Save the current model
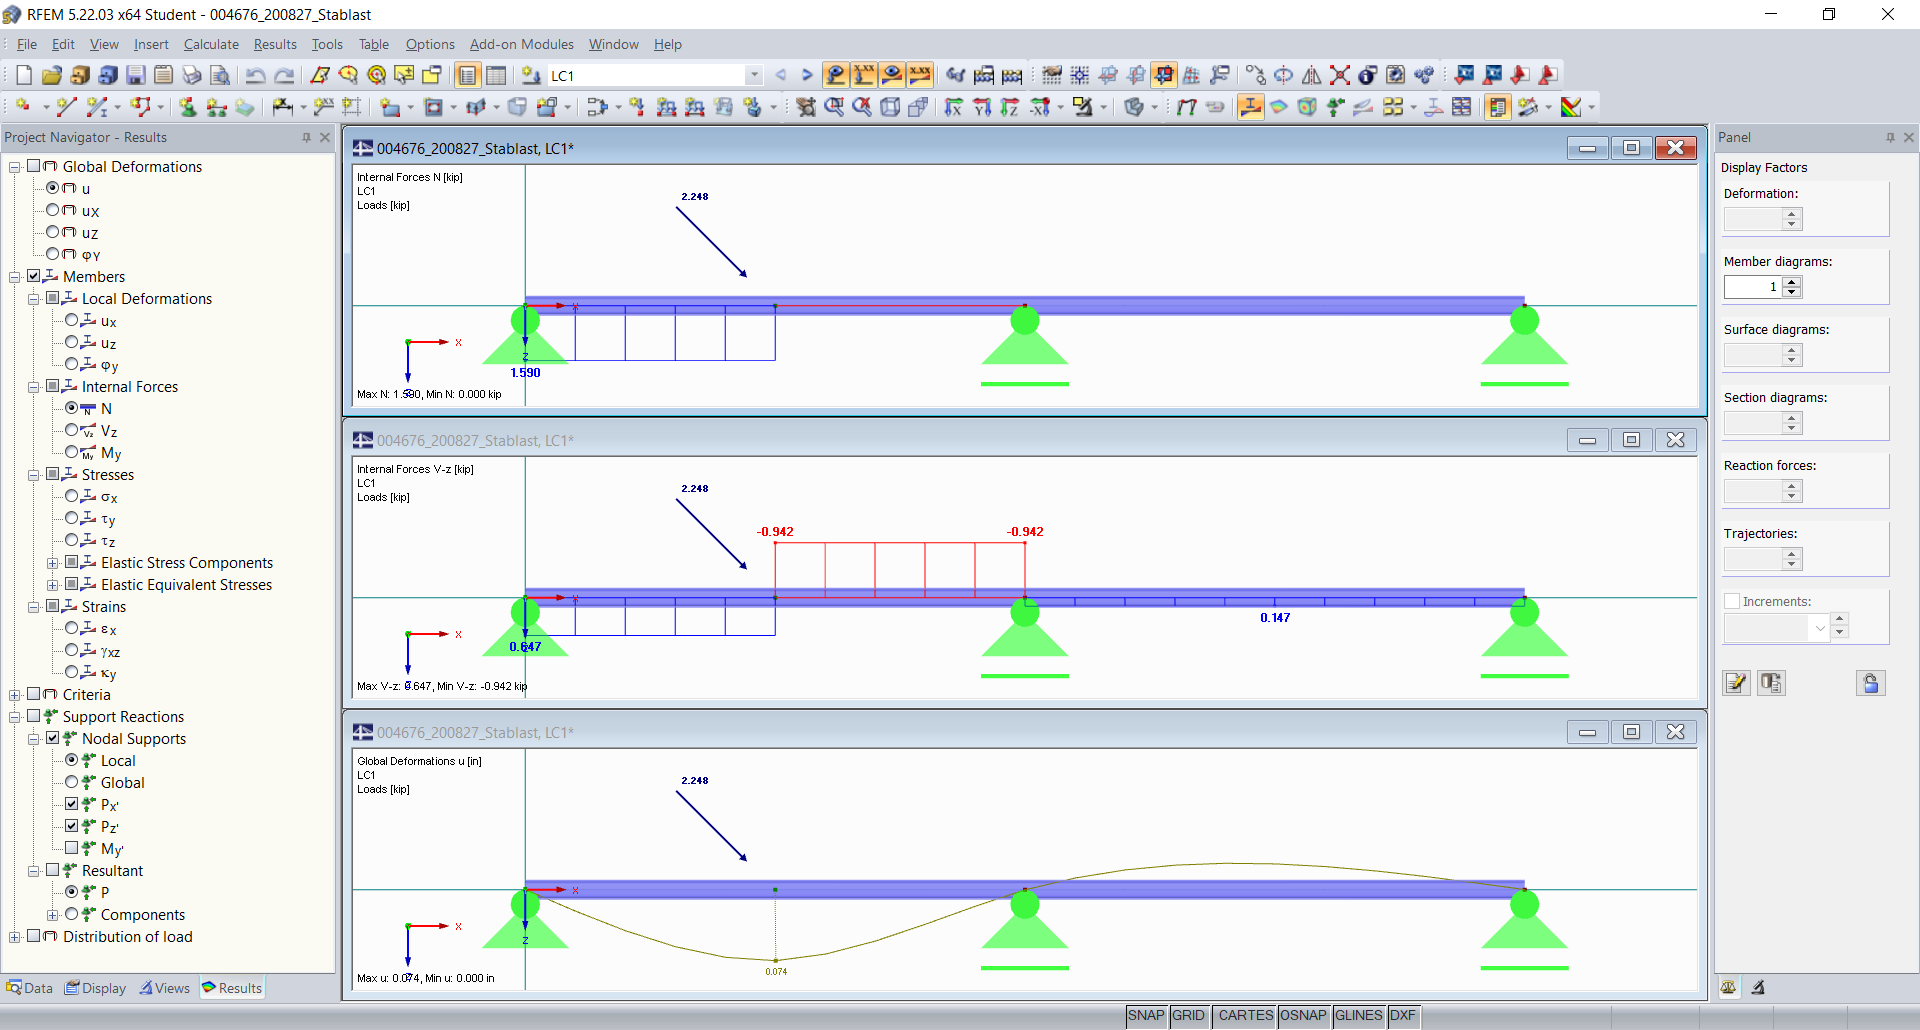The image size is (1920, 1030). pyautogui.click(x=135, y=75)
